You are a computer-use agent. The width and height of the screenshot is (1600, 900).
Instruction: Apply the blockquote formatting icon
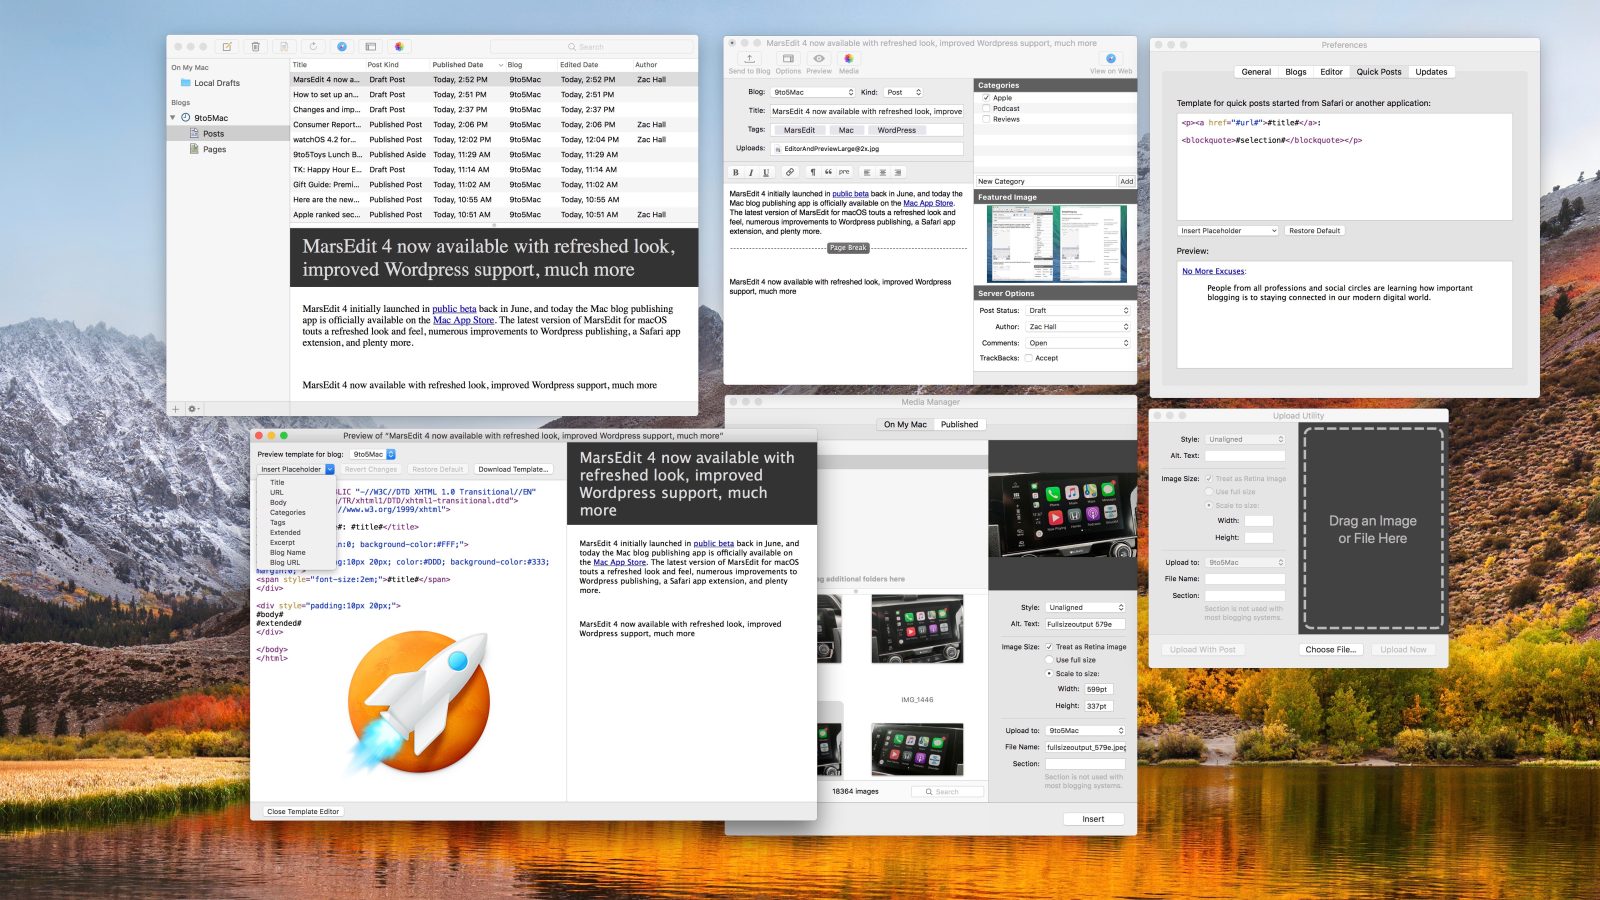point(828,172)
